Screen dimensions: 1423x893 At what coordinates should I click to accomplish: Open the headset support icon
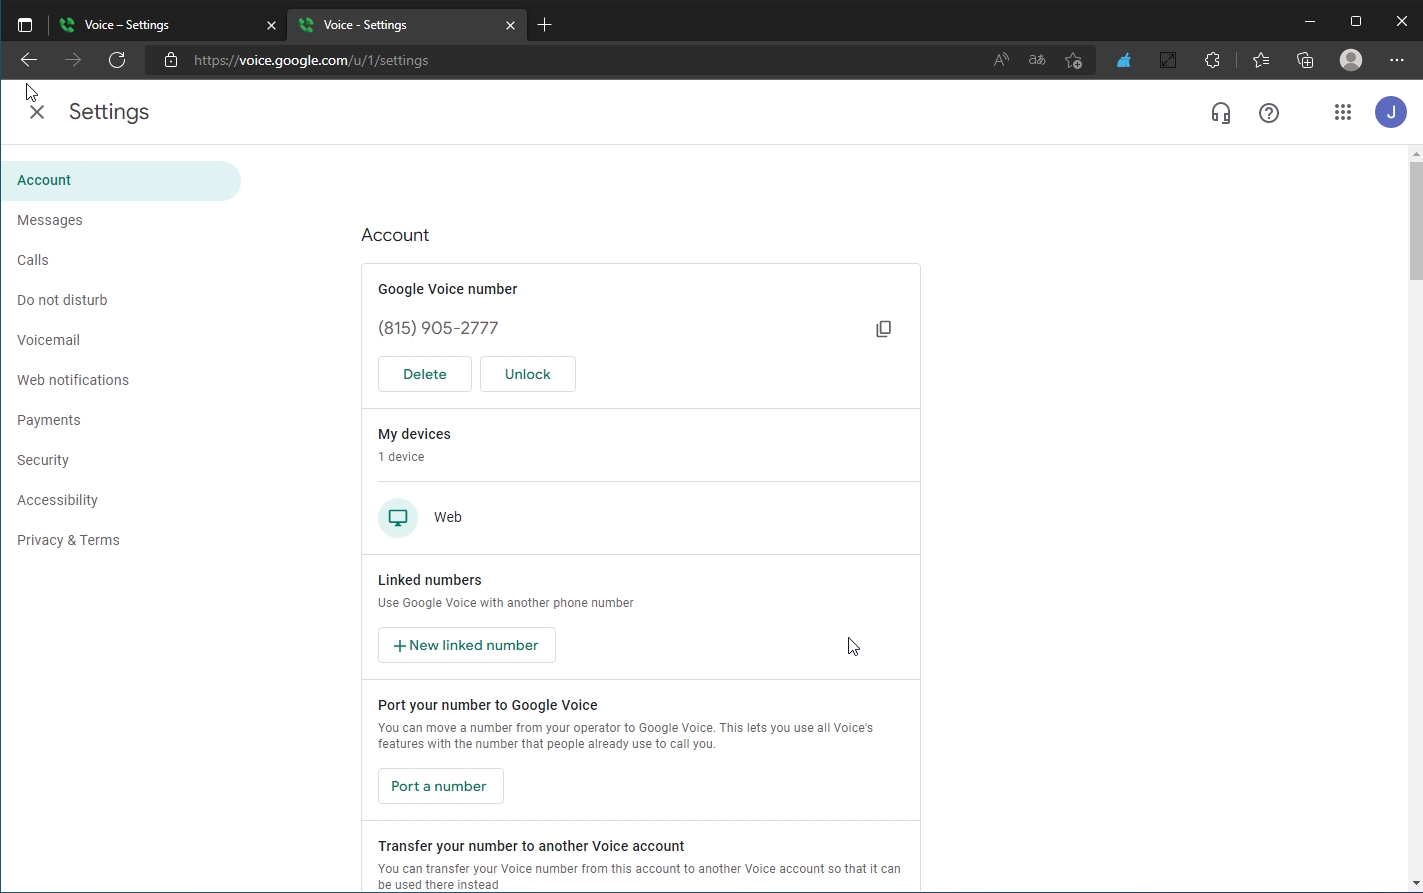(x=1220, y=113)
